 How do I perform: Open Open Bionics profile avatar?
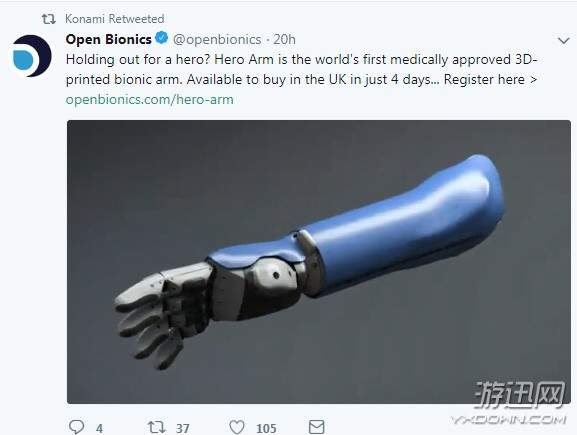click(x=31, y=56)
